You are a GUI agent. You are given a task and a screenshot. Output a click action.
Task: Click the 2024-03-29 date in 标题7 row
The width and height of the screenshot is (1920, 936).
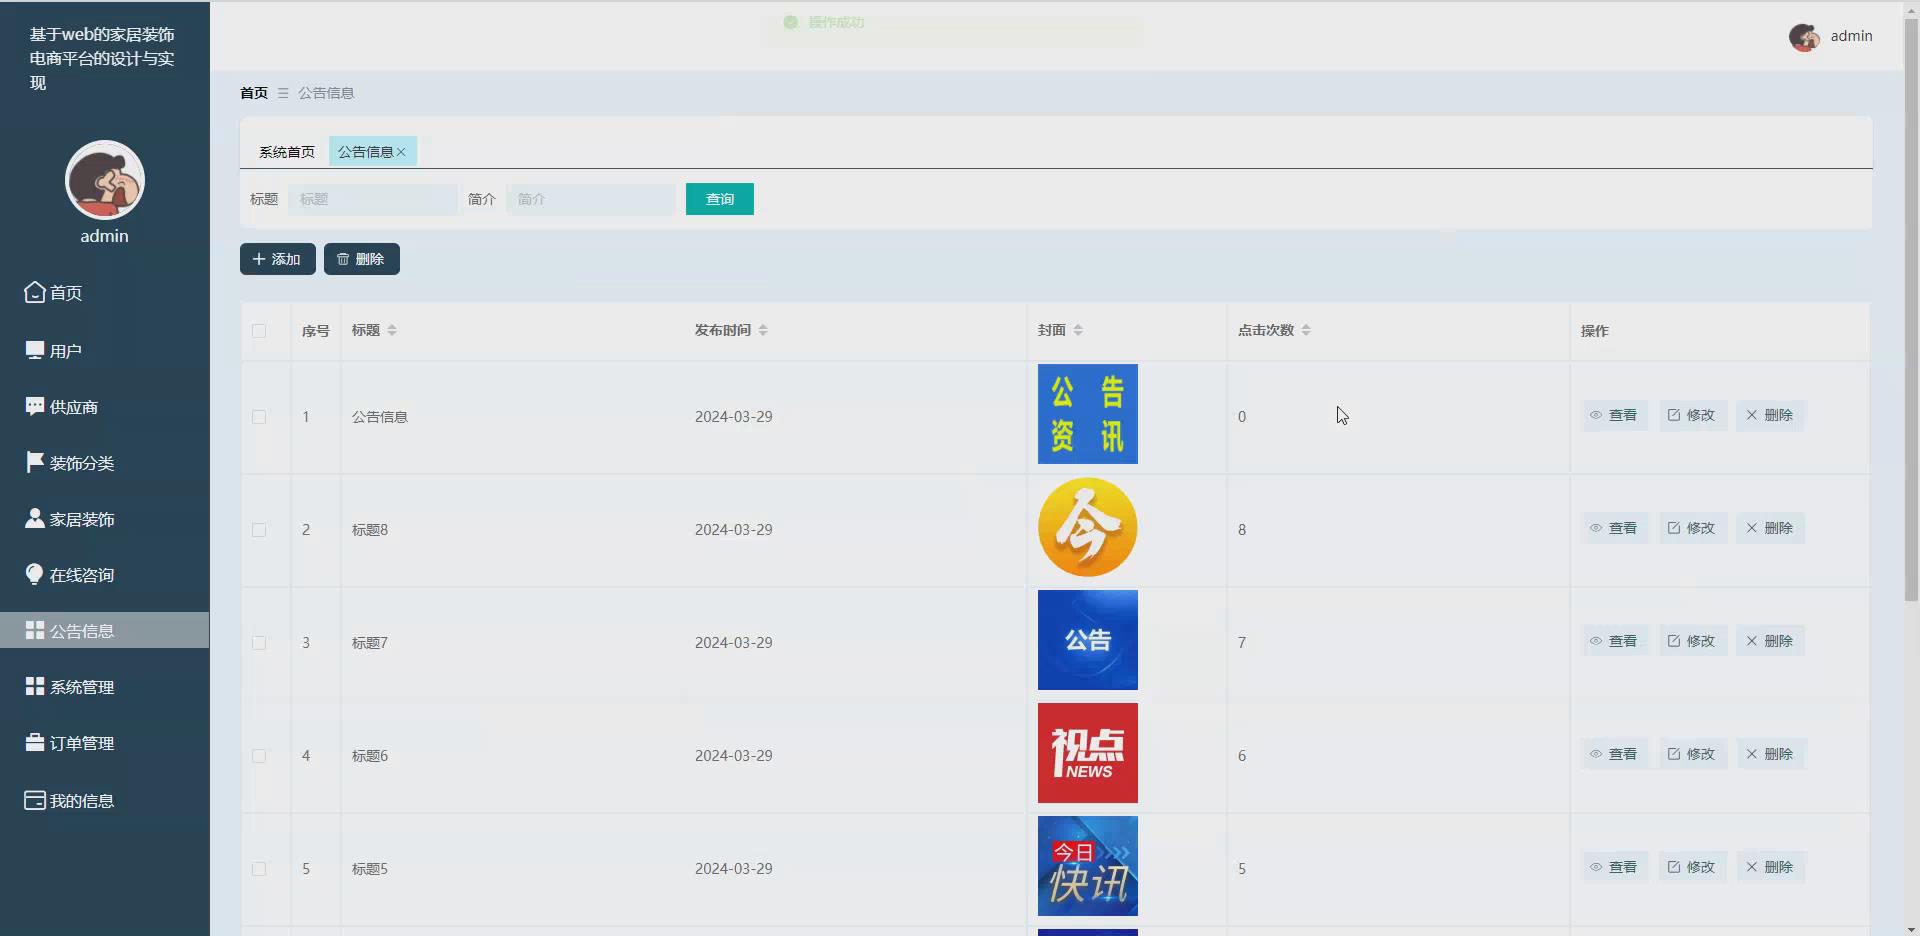[x=734, y=643]
